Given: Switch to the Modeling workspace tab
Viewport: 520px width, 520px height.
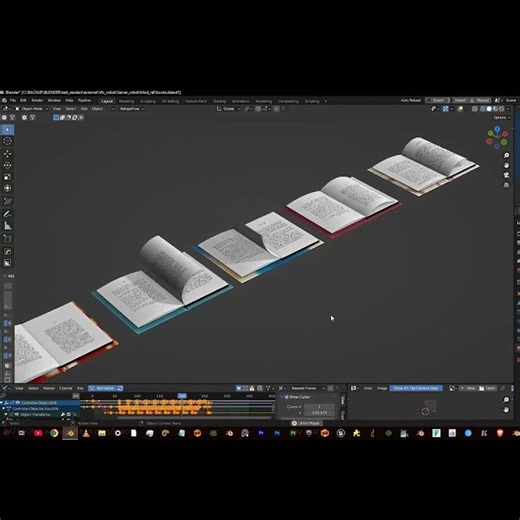Looking at the screenshot, I should click(126, 101).
